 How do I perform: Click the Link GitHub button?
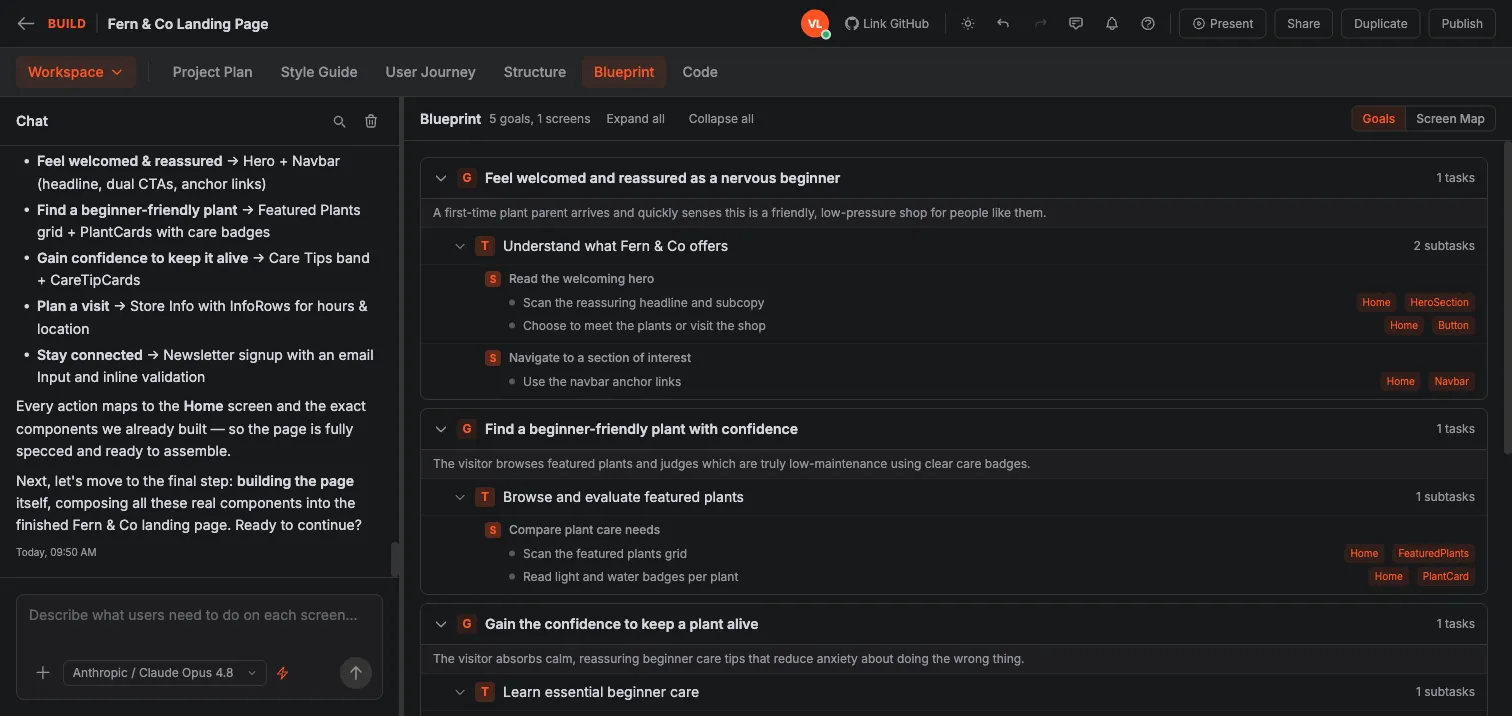click(x=887, y=24)
